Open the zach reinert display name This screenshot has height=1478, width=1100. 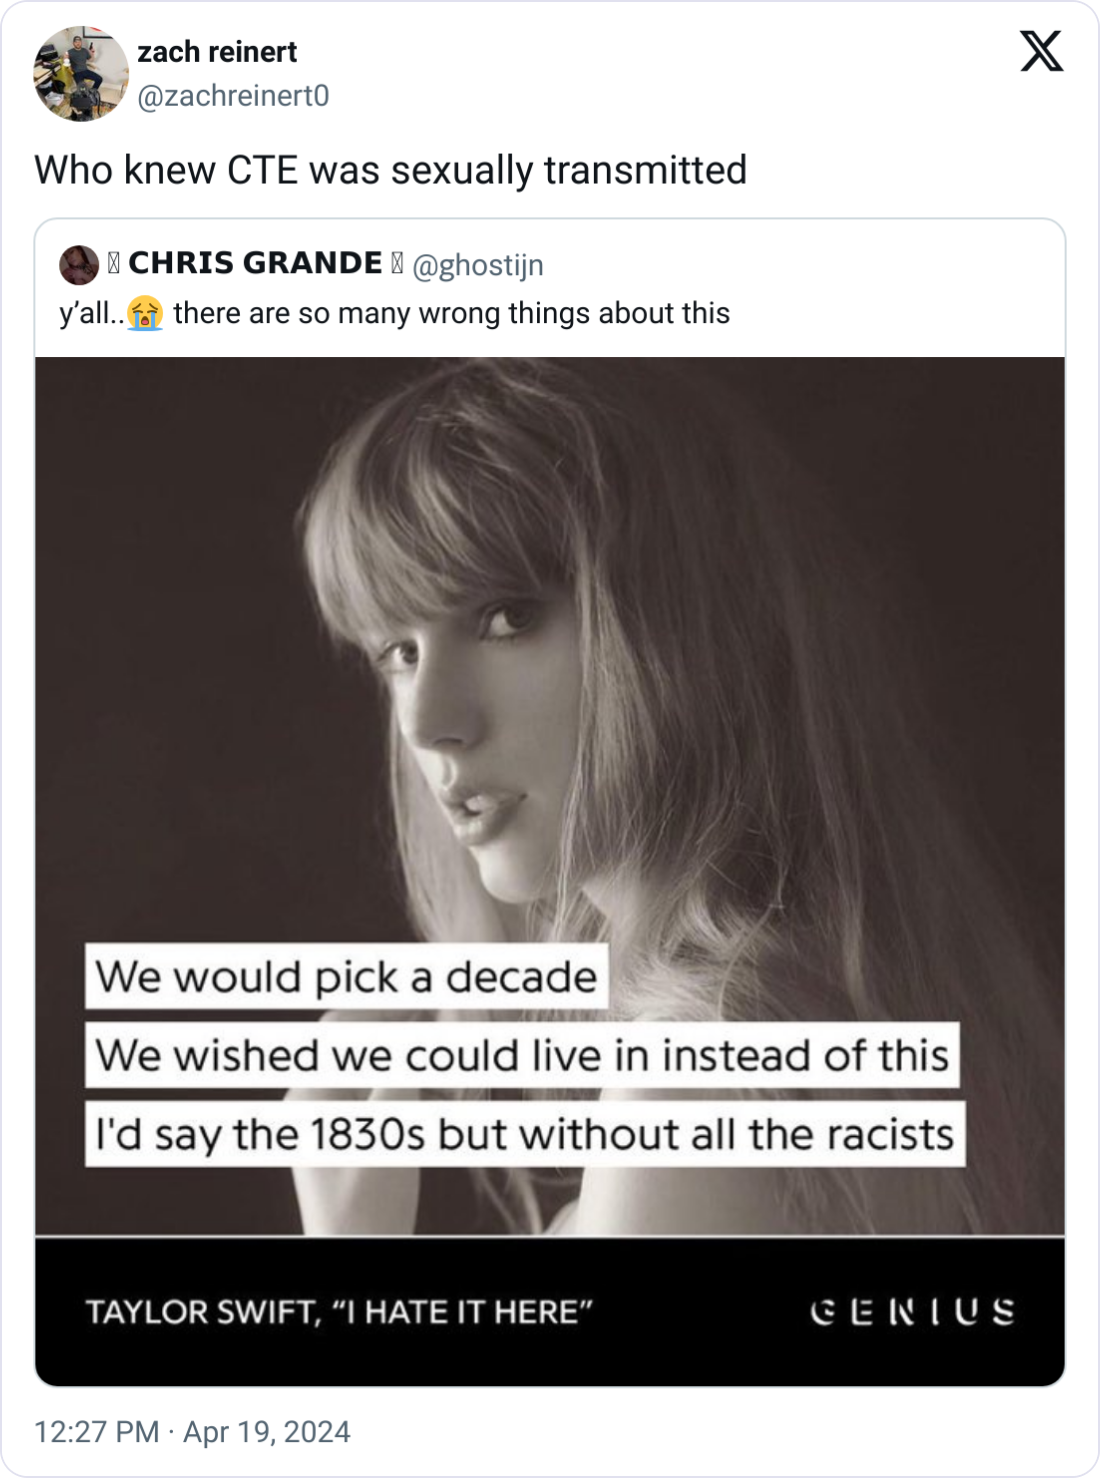pos(217,52)
